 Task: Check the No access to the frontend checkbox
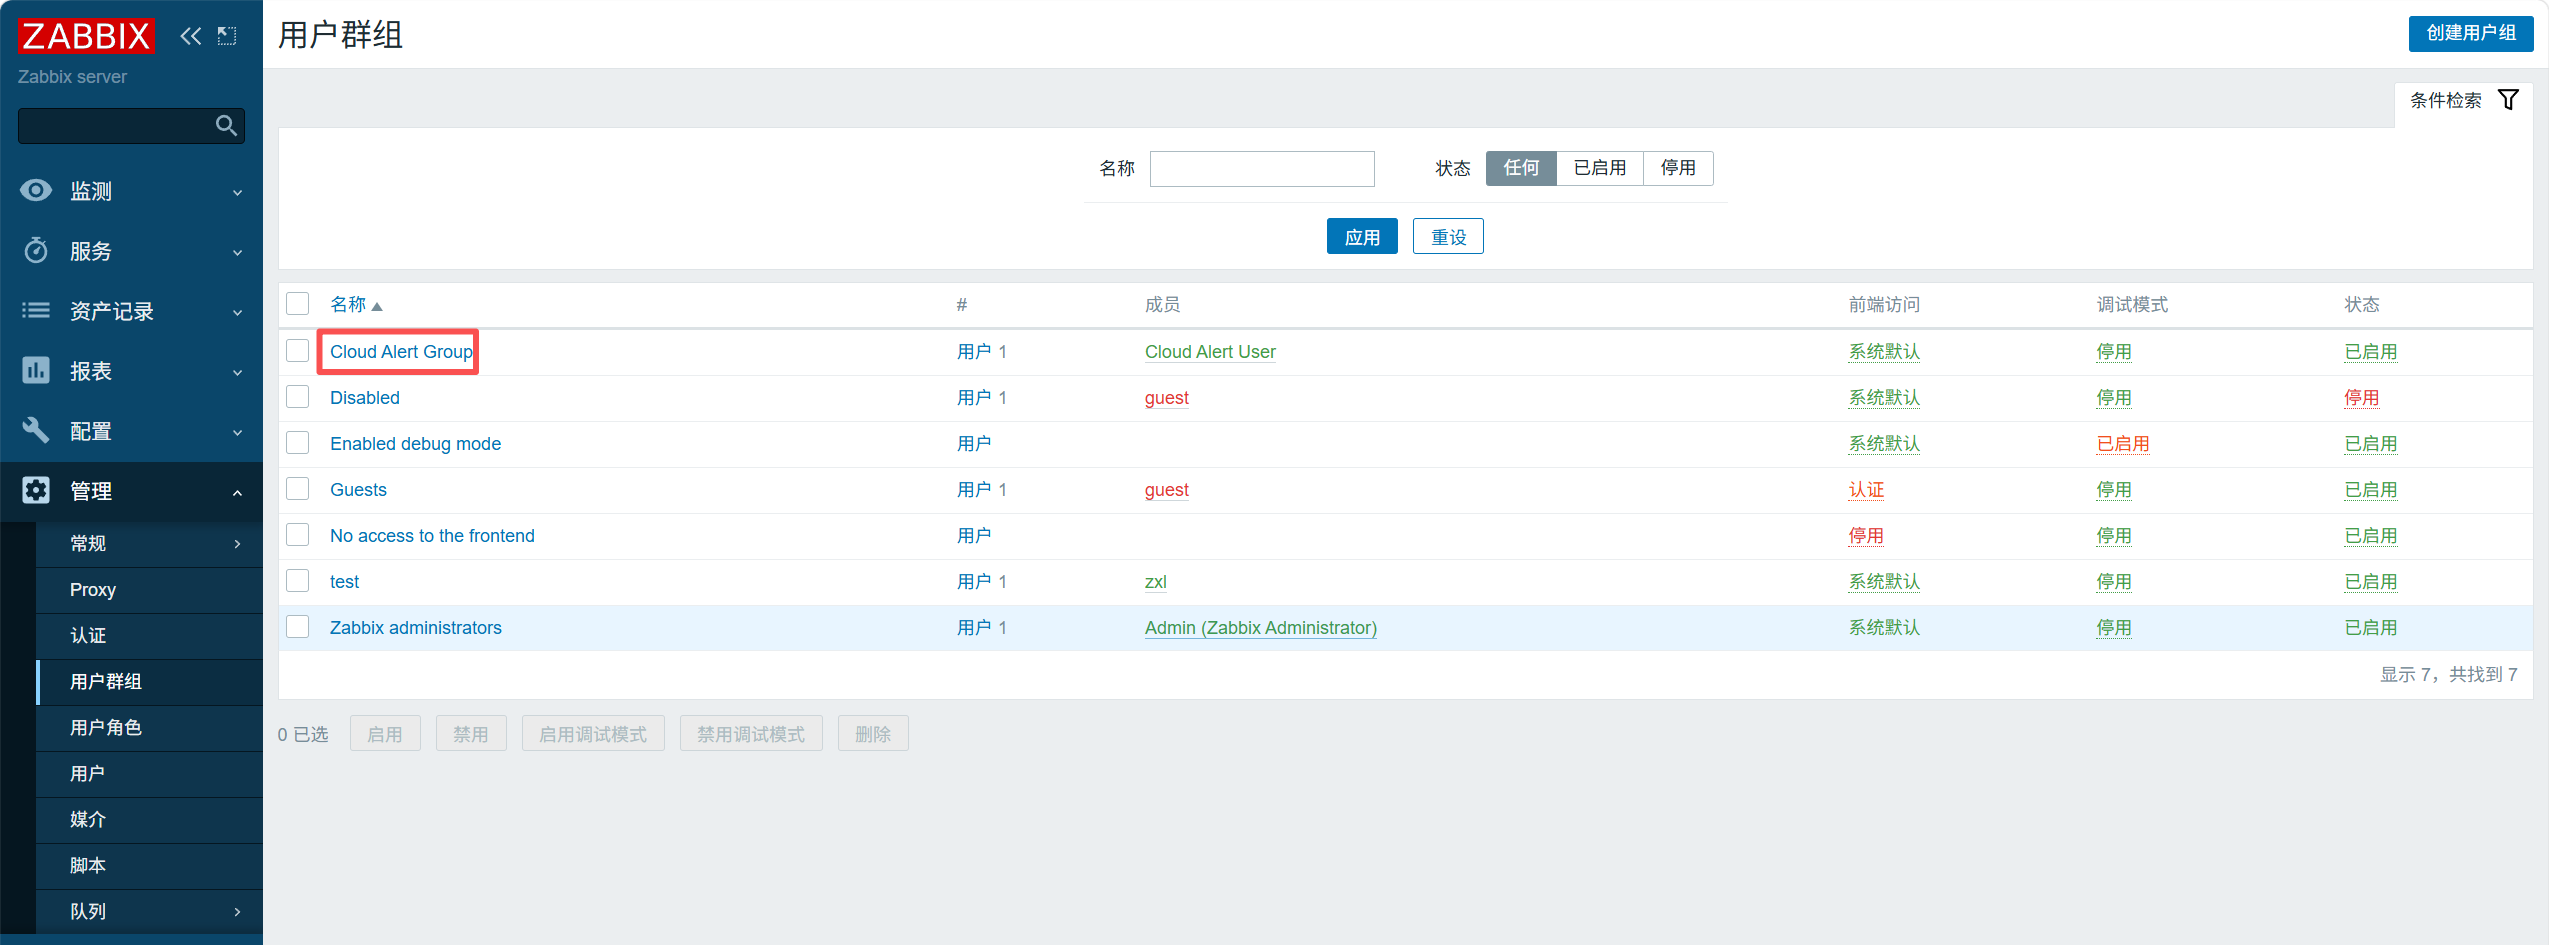click(298, 535)
